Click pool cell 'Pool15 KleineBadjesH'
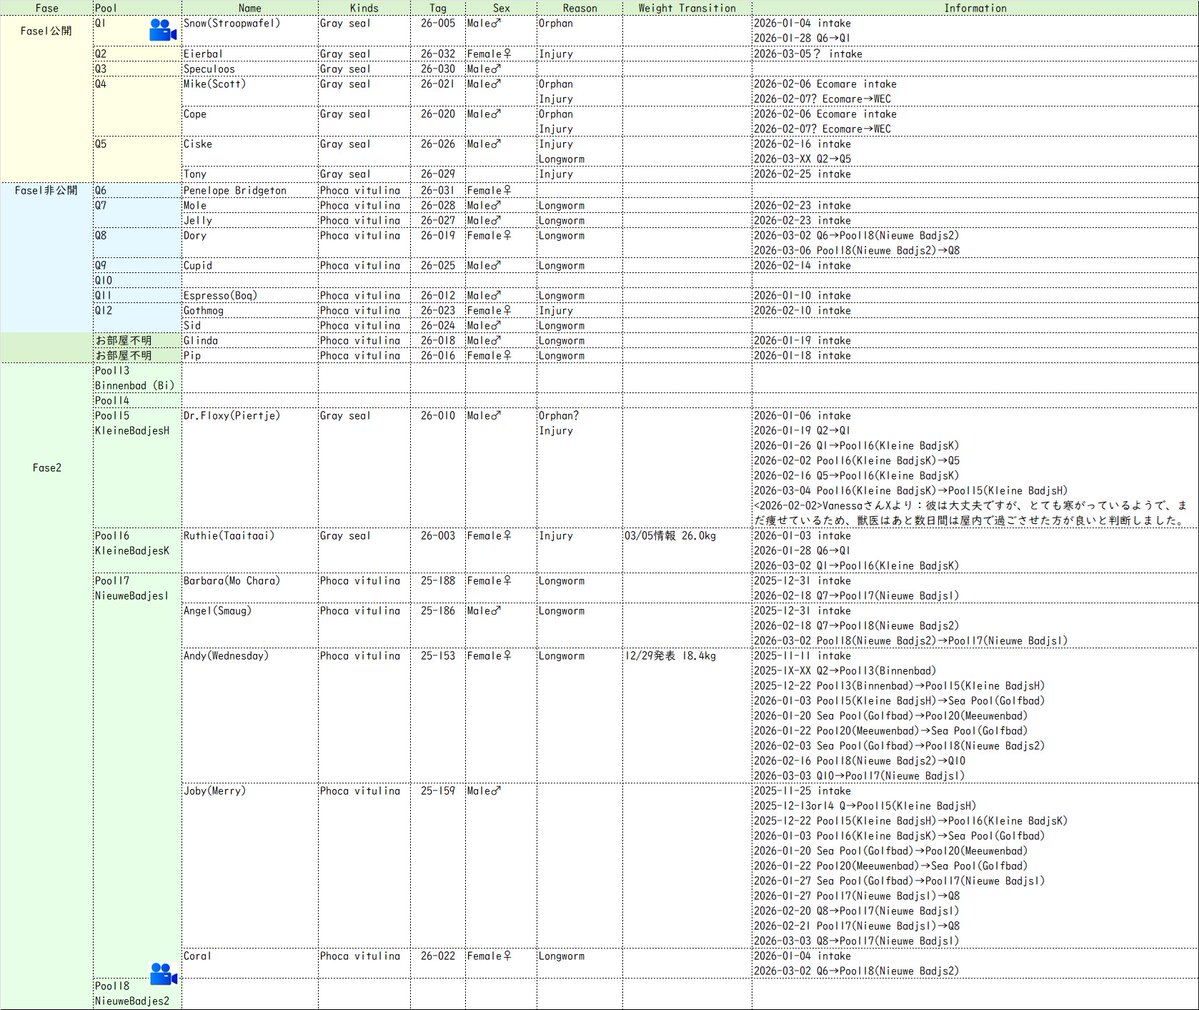1199x1010 pixels. (x=137, y=468)
